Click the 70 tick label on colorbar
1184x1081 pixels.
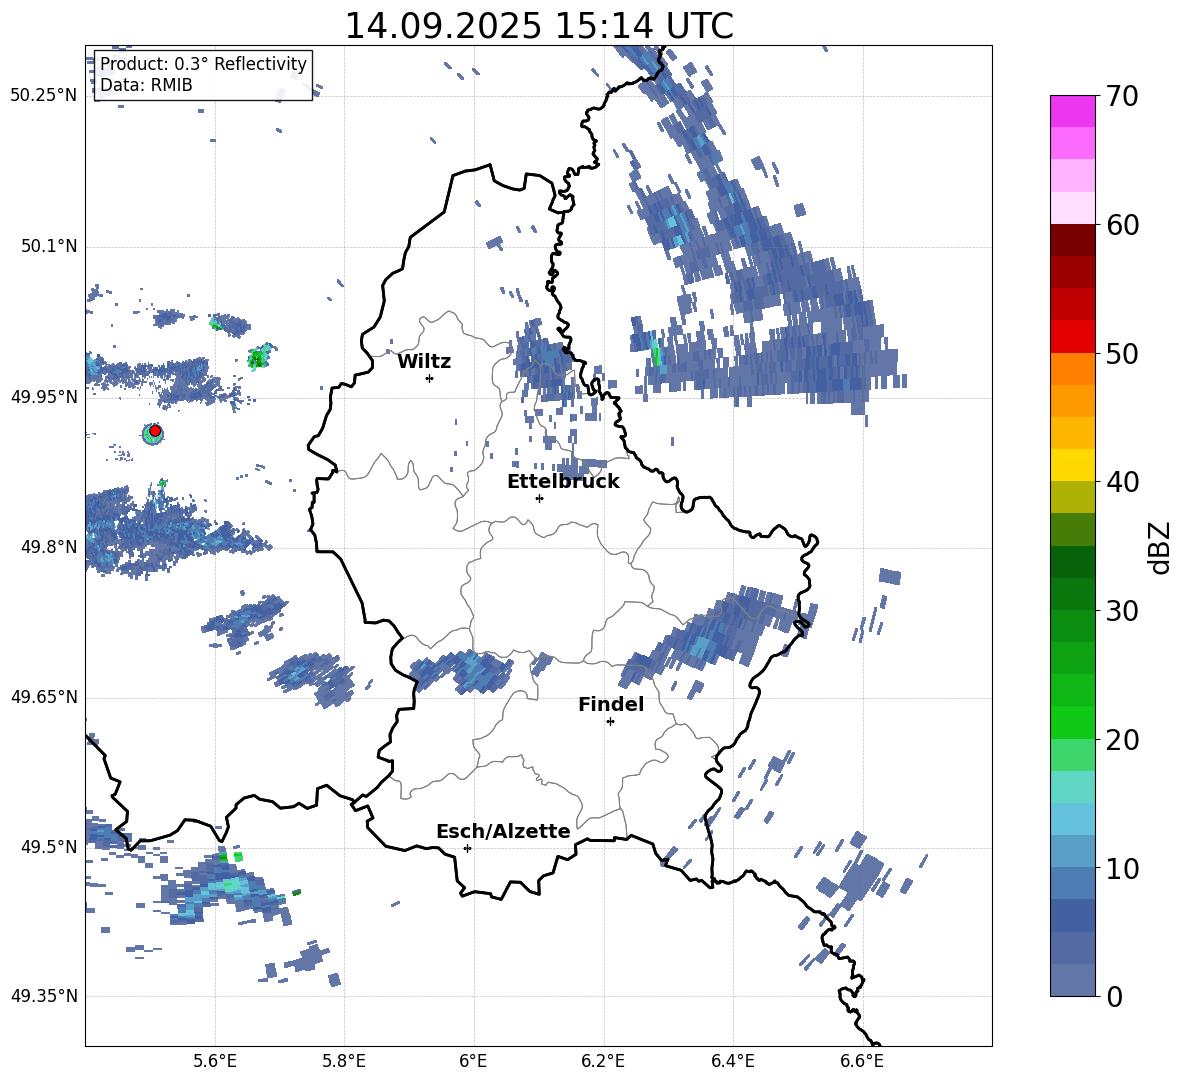1124,96
